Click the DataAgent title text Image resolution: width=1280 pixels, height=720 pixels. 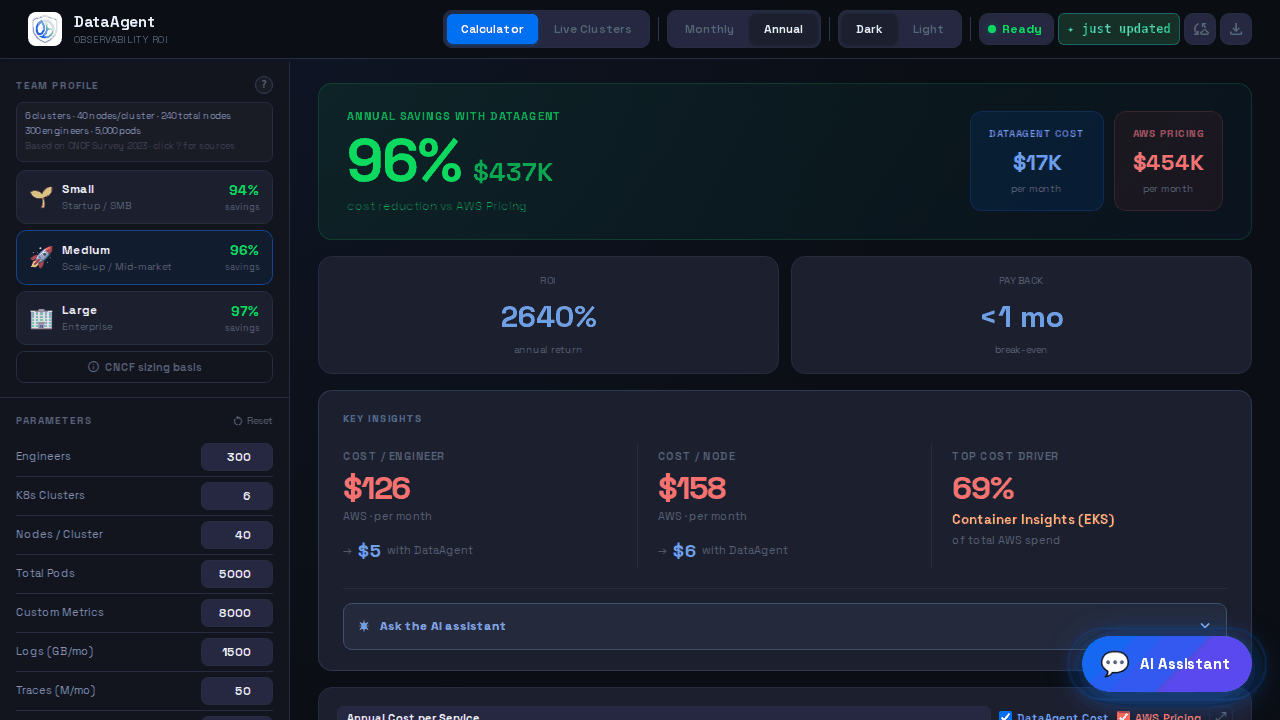coord(114,21)
